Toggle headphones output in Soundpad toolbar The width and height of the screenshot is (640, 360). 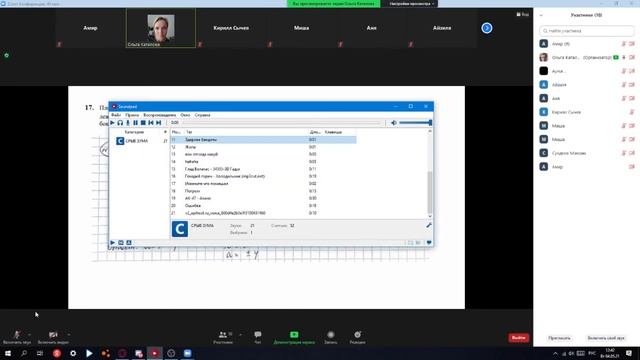point(120,122)
